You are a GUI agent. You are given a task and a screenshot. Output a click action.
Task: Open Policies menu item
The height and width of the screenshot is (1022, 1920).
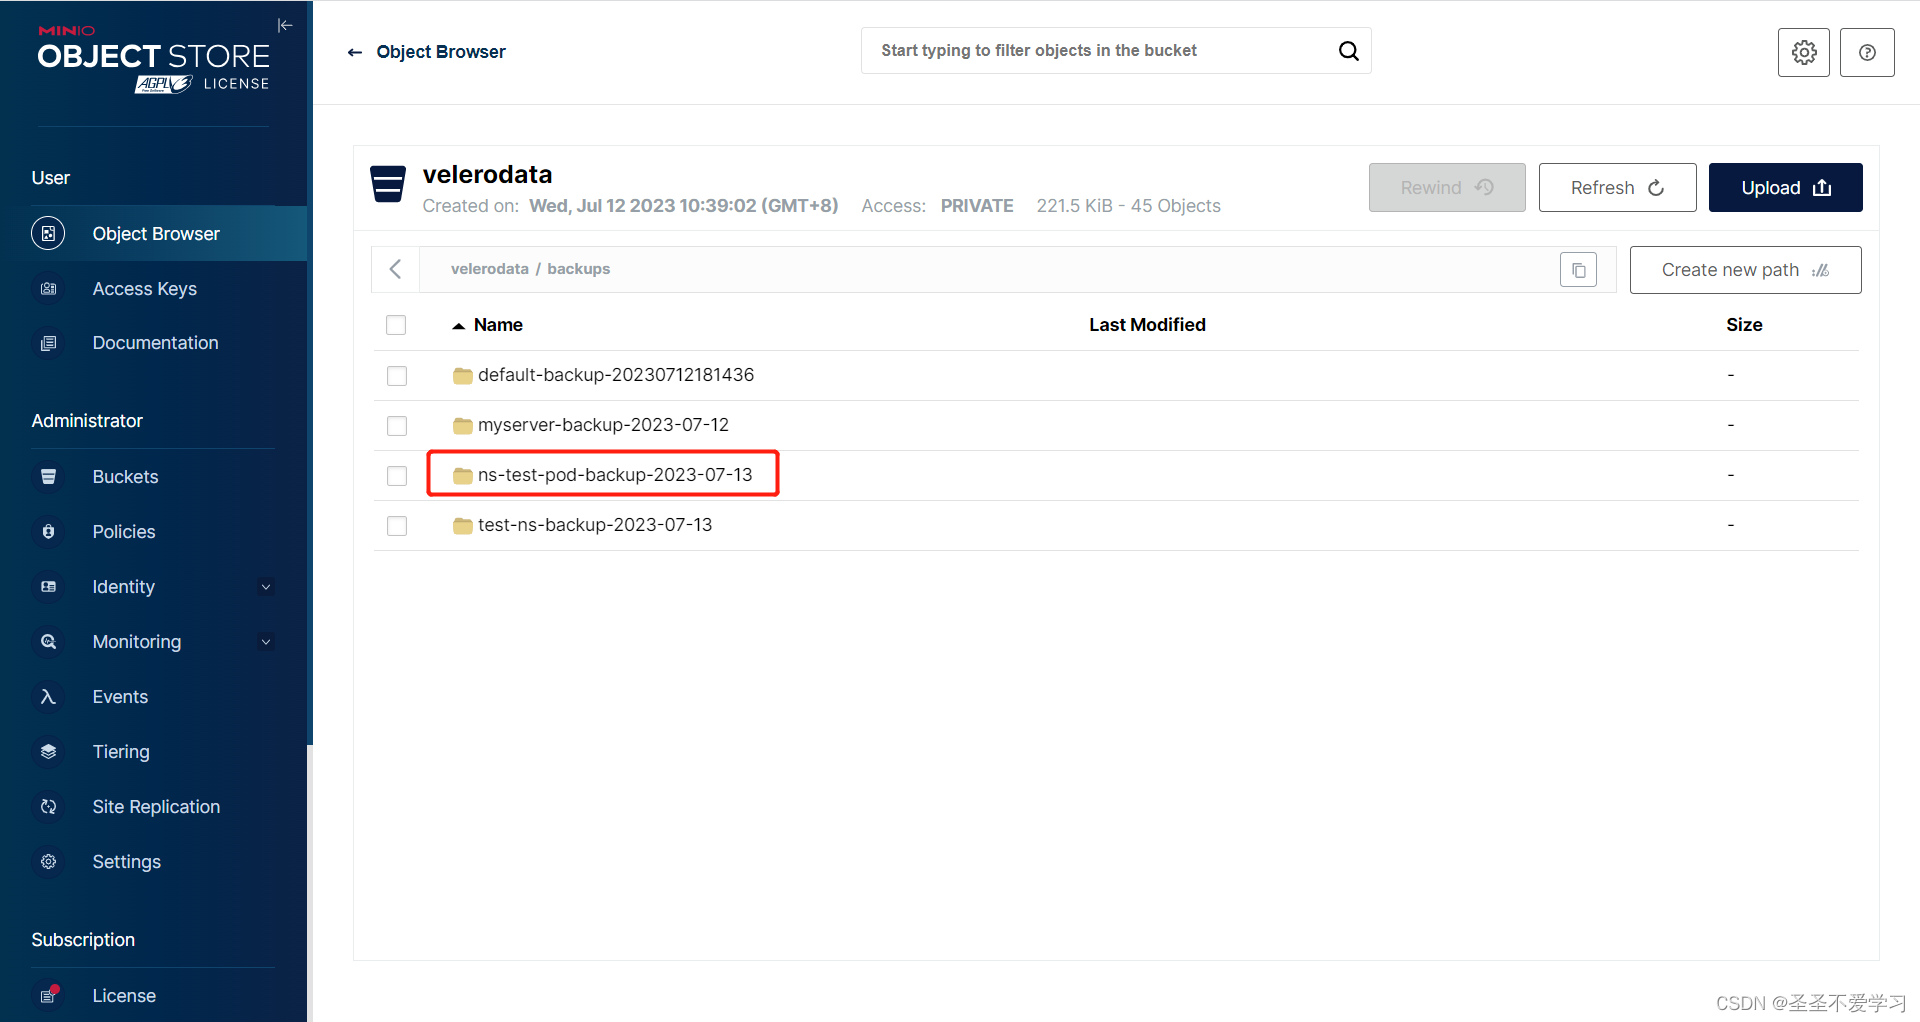[124, 532]
